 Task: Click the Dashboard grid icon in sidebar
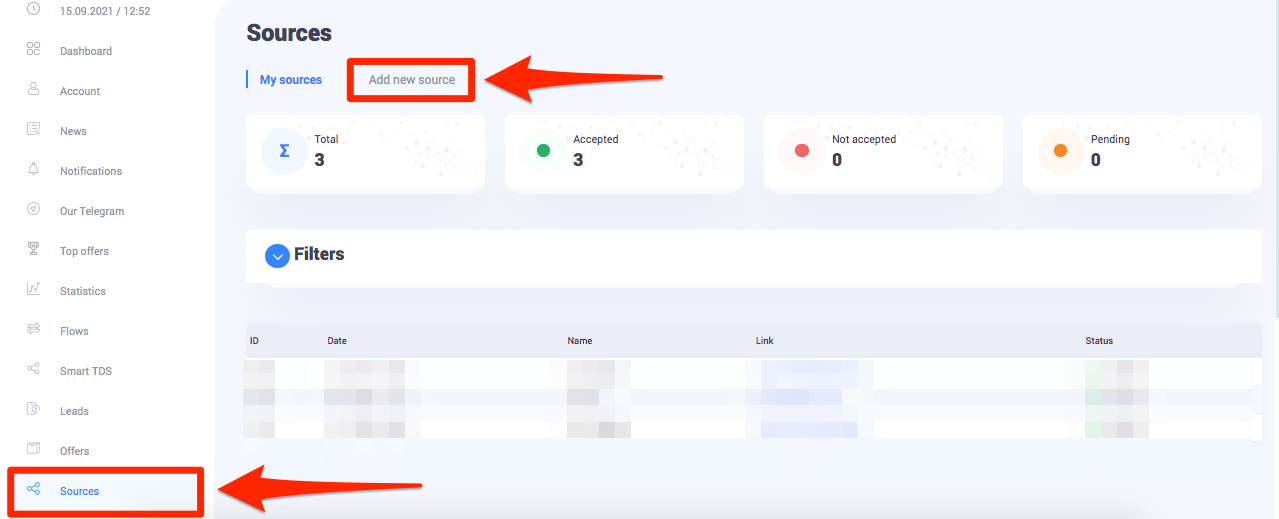[x=33, y=49]
